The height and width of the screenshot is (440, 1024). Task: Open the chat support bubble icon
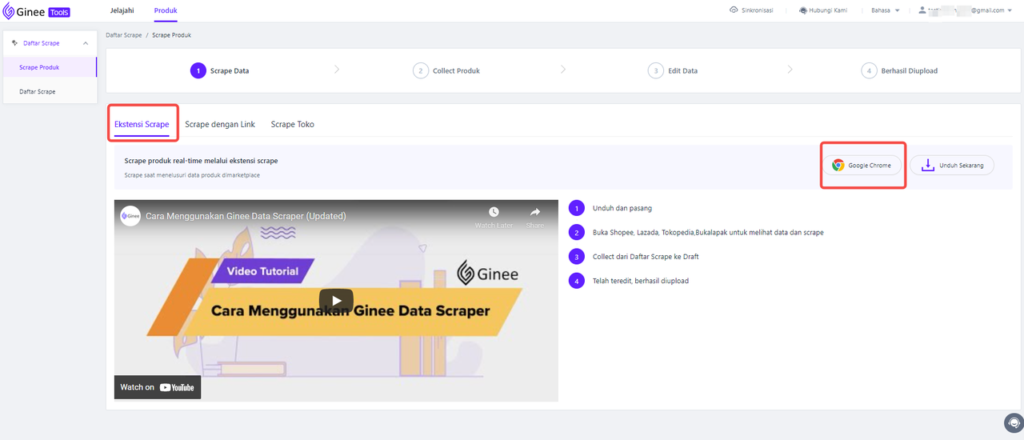pyautogui.click(x=1013, y=422)
